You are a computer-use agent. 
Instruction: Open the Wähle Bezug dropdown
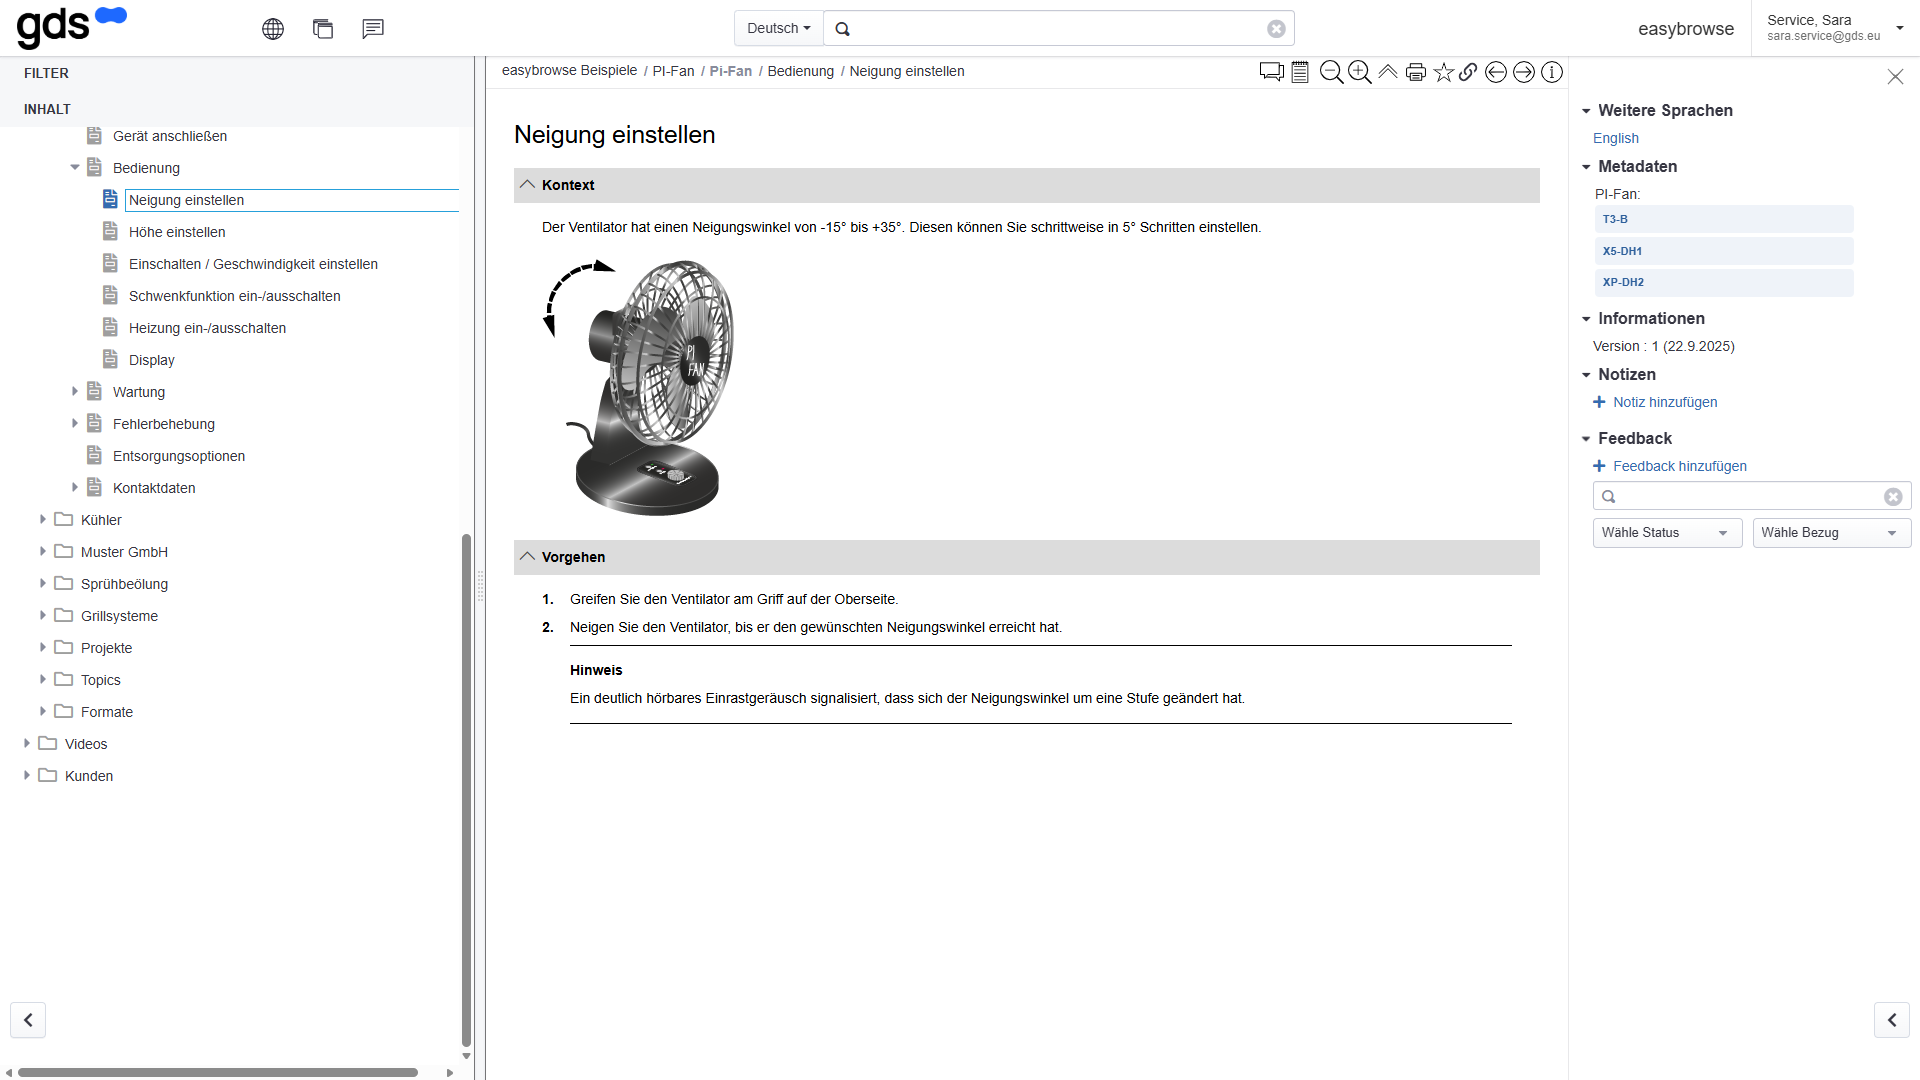pyautogui.click(x=1831, y=533)
